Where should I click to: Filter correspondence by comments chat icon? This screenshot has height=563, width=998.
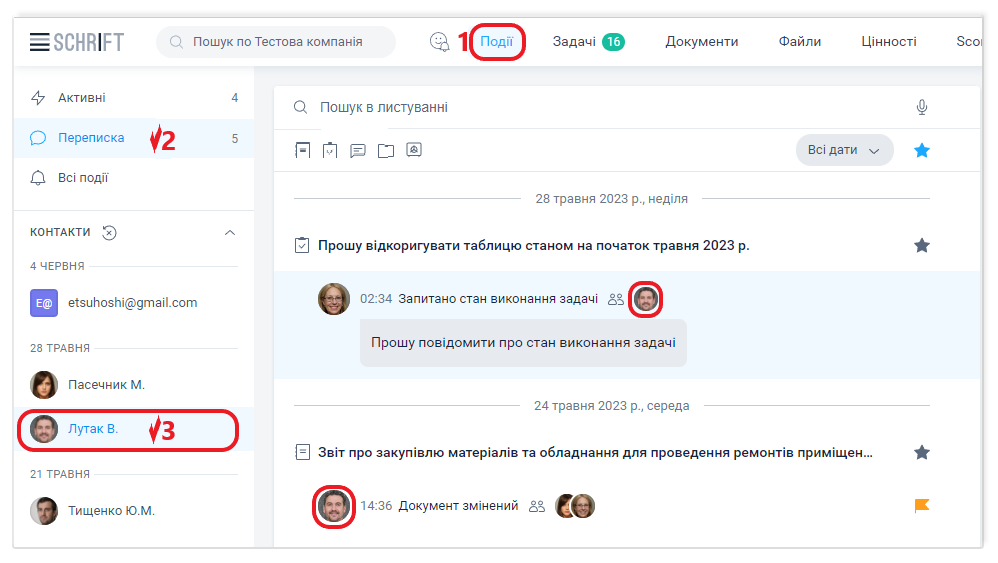pyautogui.click(x=358, y=151)
